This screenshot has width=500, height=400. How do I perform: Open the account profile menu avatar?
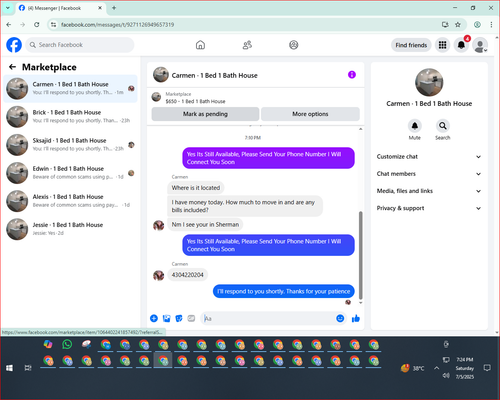480,46
